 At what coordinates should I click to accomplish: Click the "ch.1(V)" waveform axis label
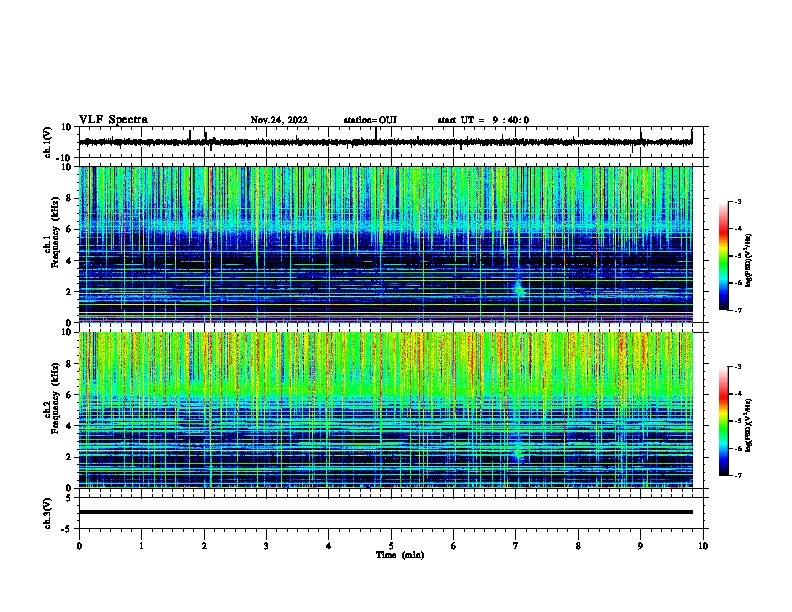point(48,142)
